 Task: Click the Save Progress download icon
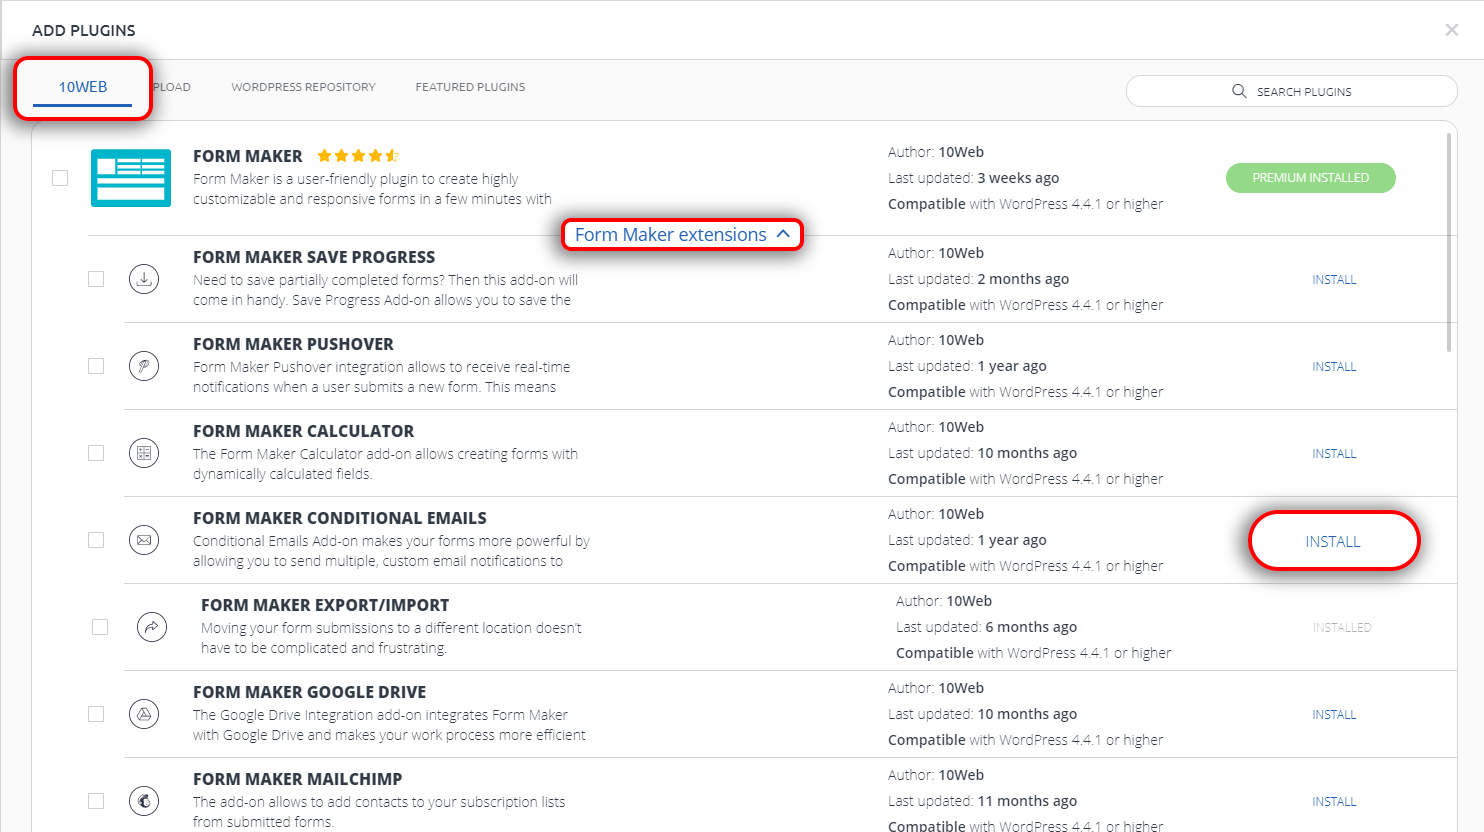coord(144,279)
